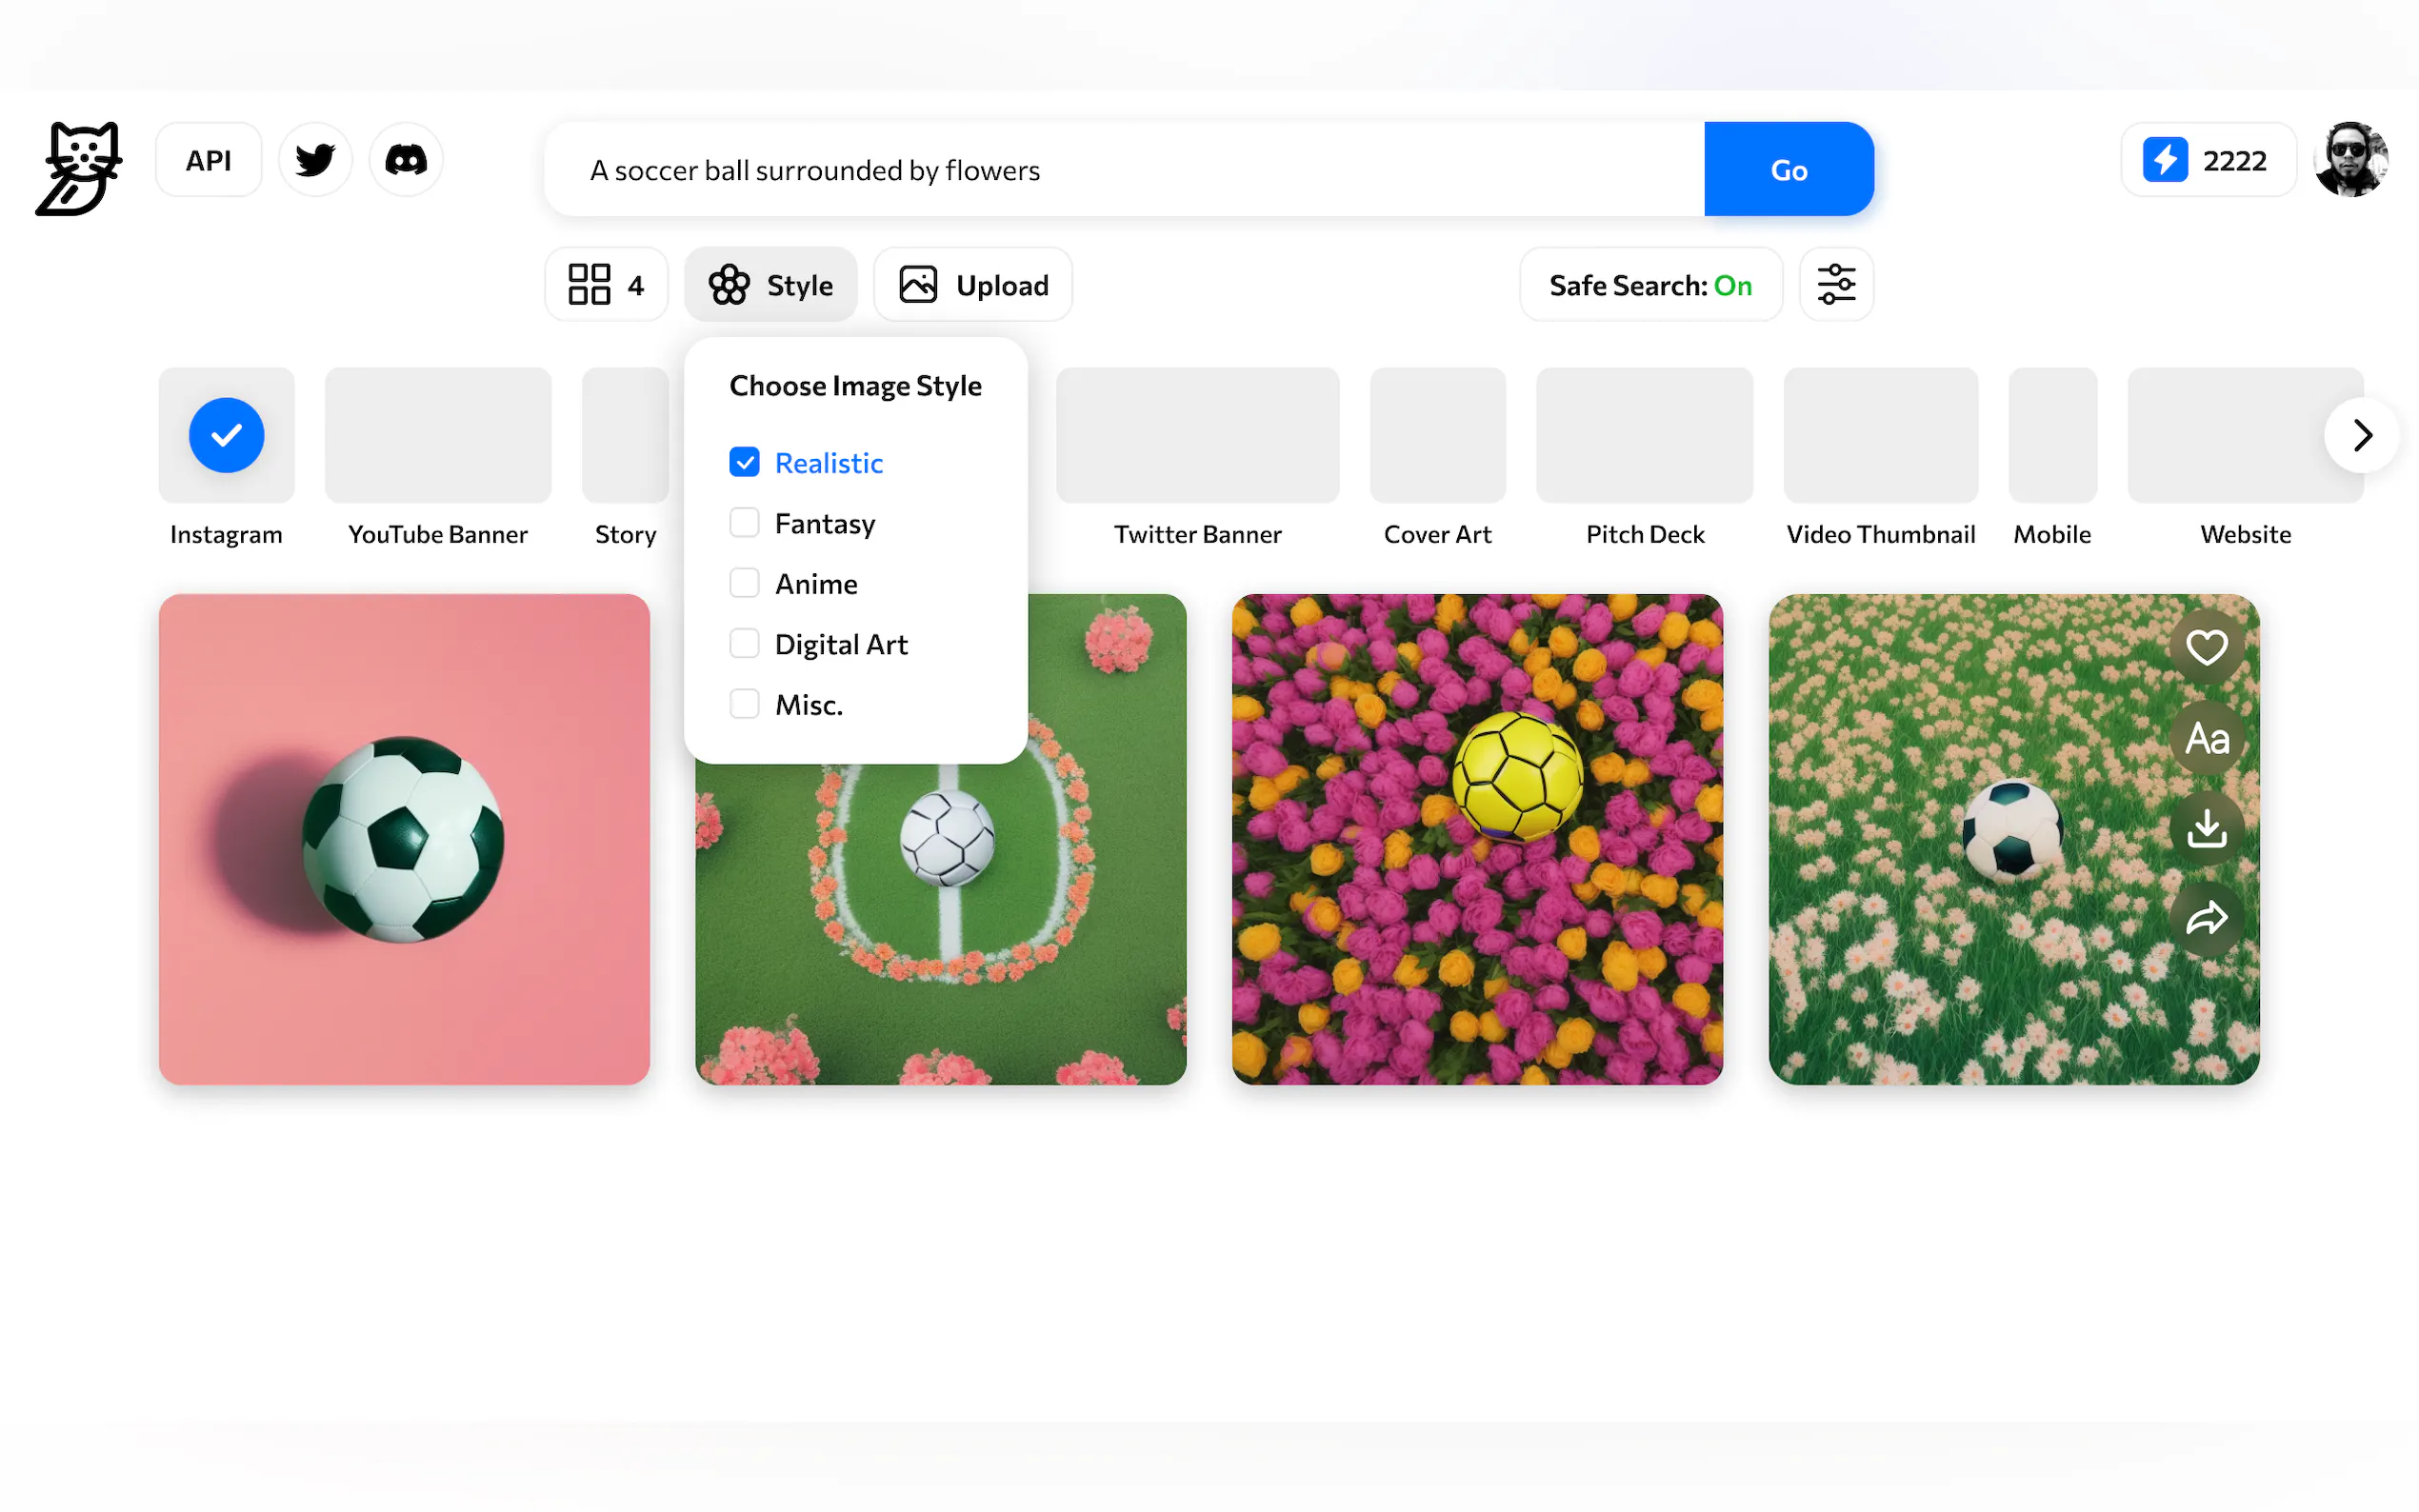Open the image count 4 selector
The width and height of the screenshot is (2419, 1512).
click(606, 285)
